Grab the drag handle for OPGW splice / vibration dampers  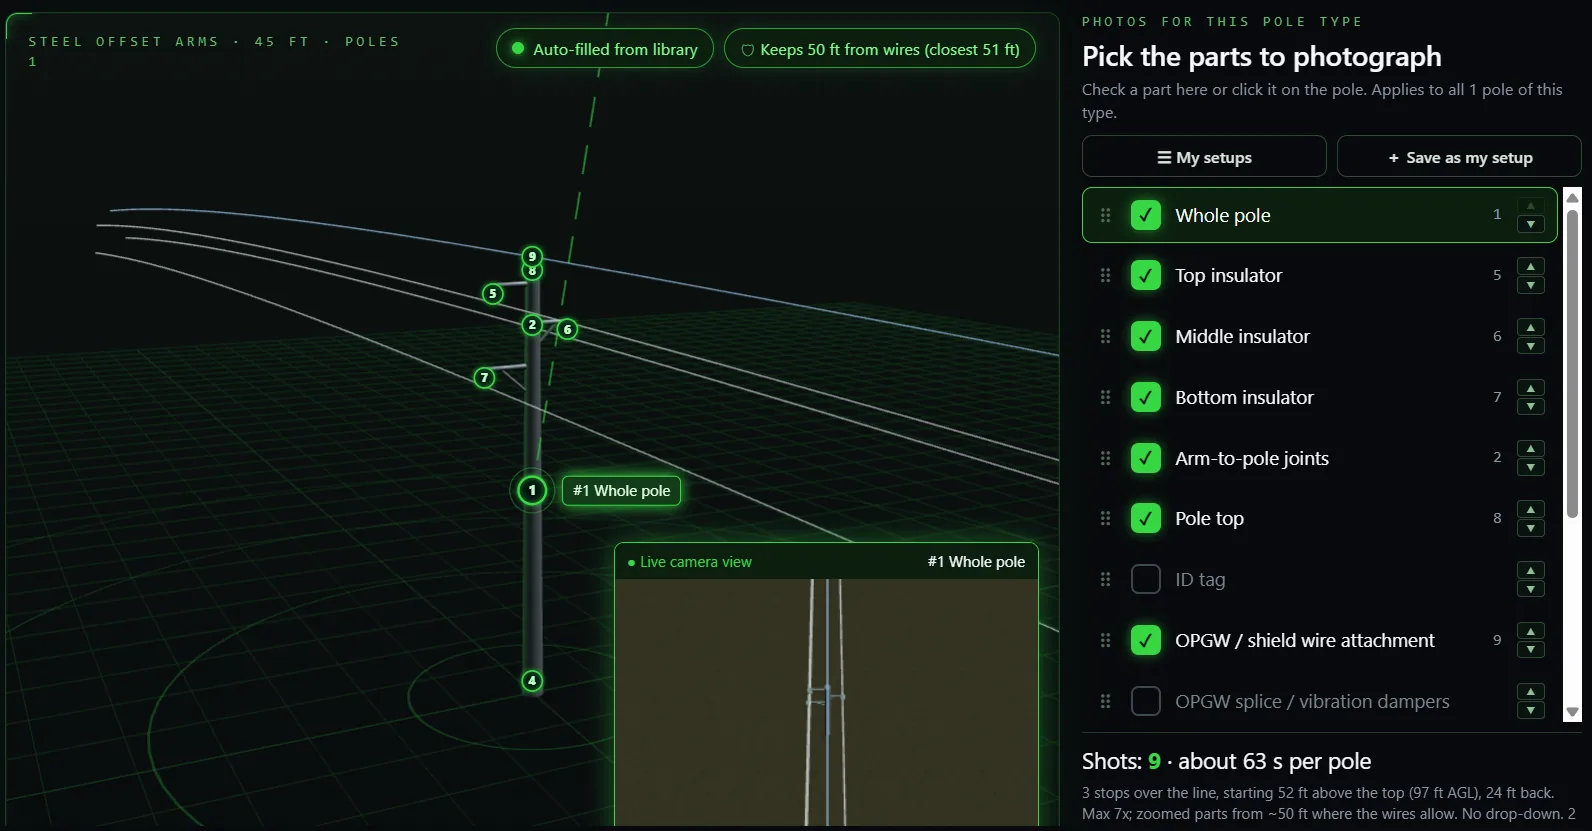click(x=1105, y=701)
